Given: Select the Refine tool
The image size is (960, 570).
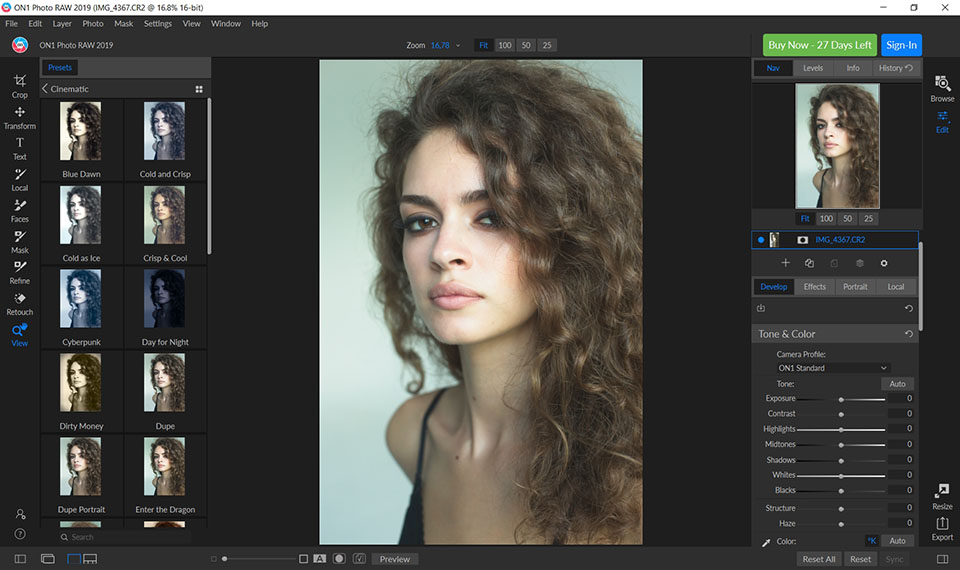Looking at the screenshot, I should point(20,273).
